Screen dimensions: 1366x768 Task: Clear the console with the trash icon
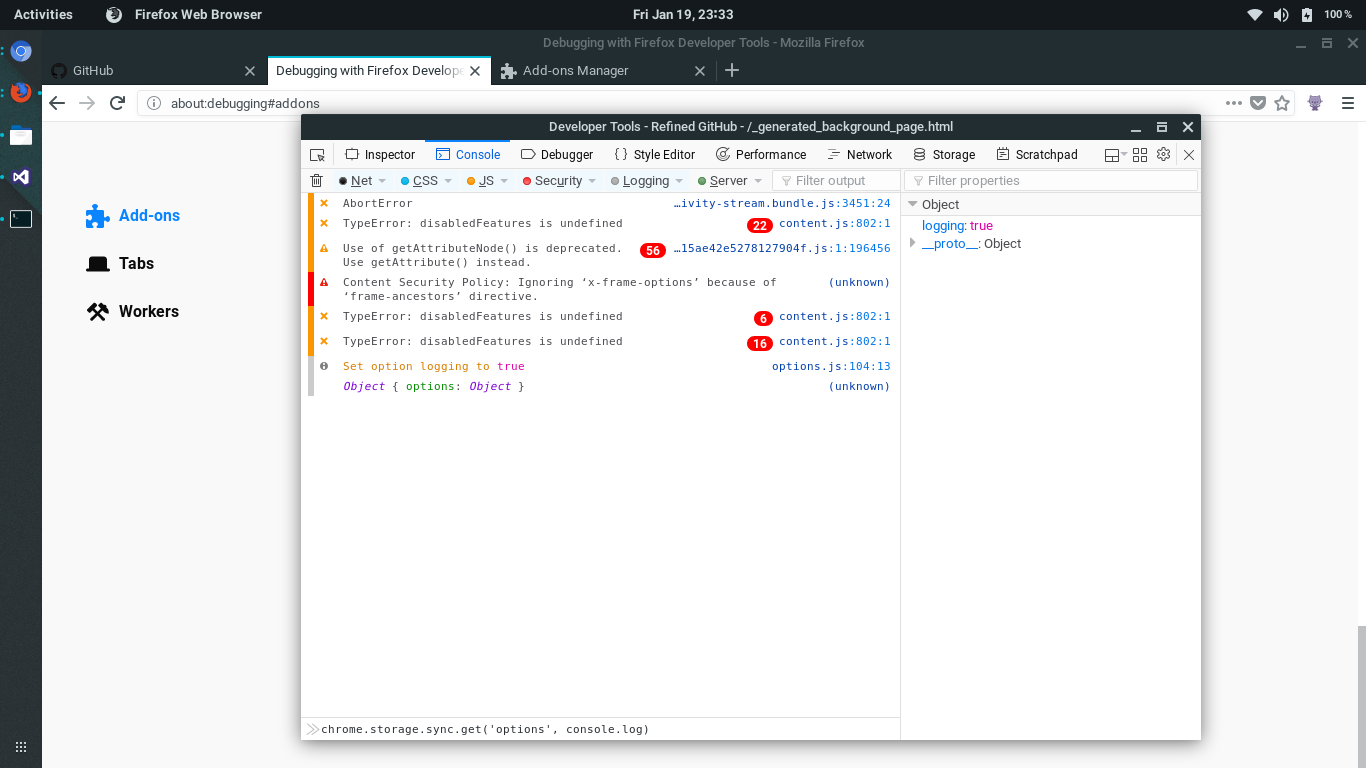(316, 181)
